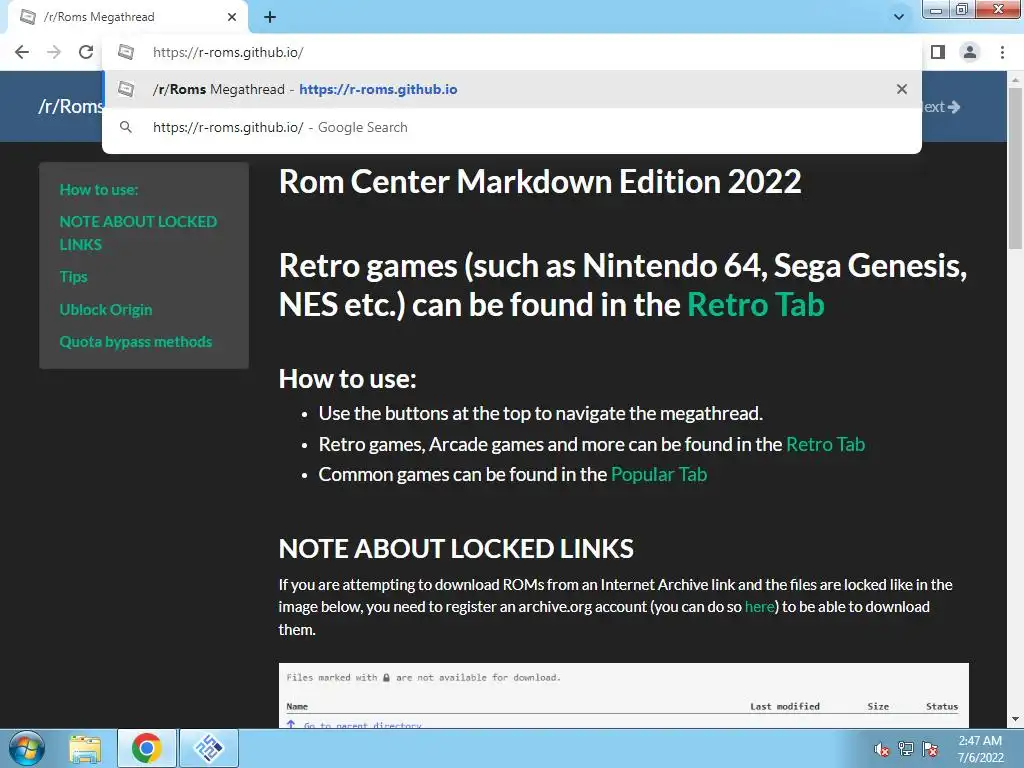Click the NOTE ABOUT LOCKED LINKS heading
The height and width of the screenshot is (768, 1024).
click(456, 549)
